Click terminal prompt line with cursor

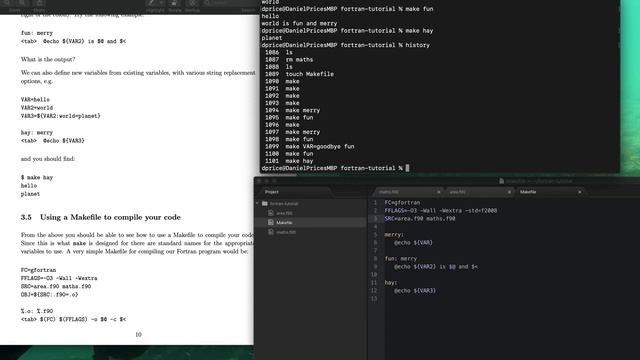click(335, 168)
